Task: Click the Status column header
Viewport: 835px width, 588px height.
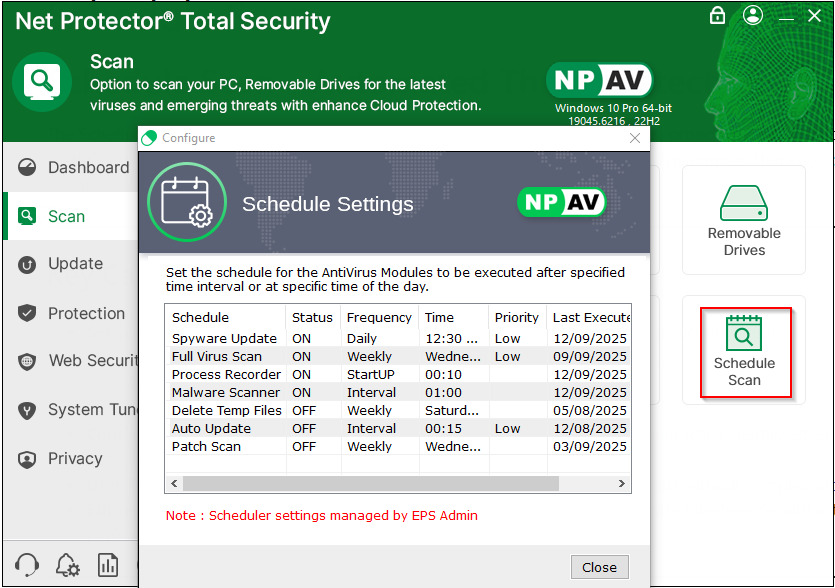Action: point(312,317)
